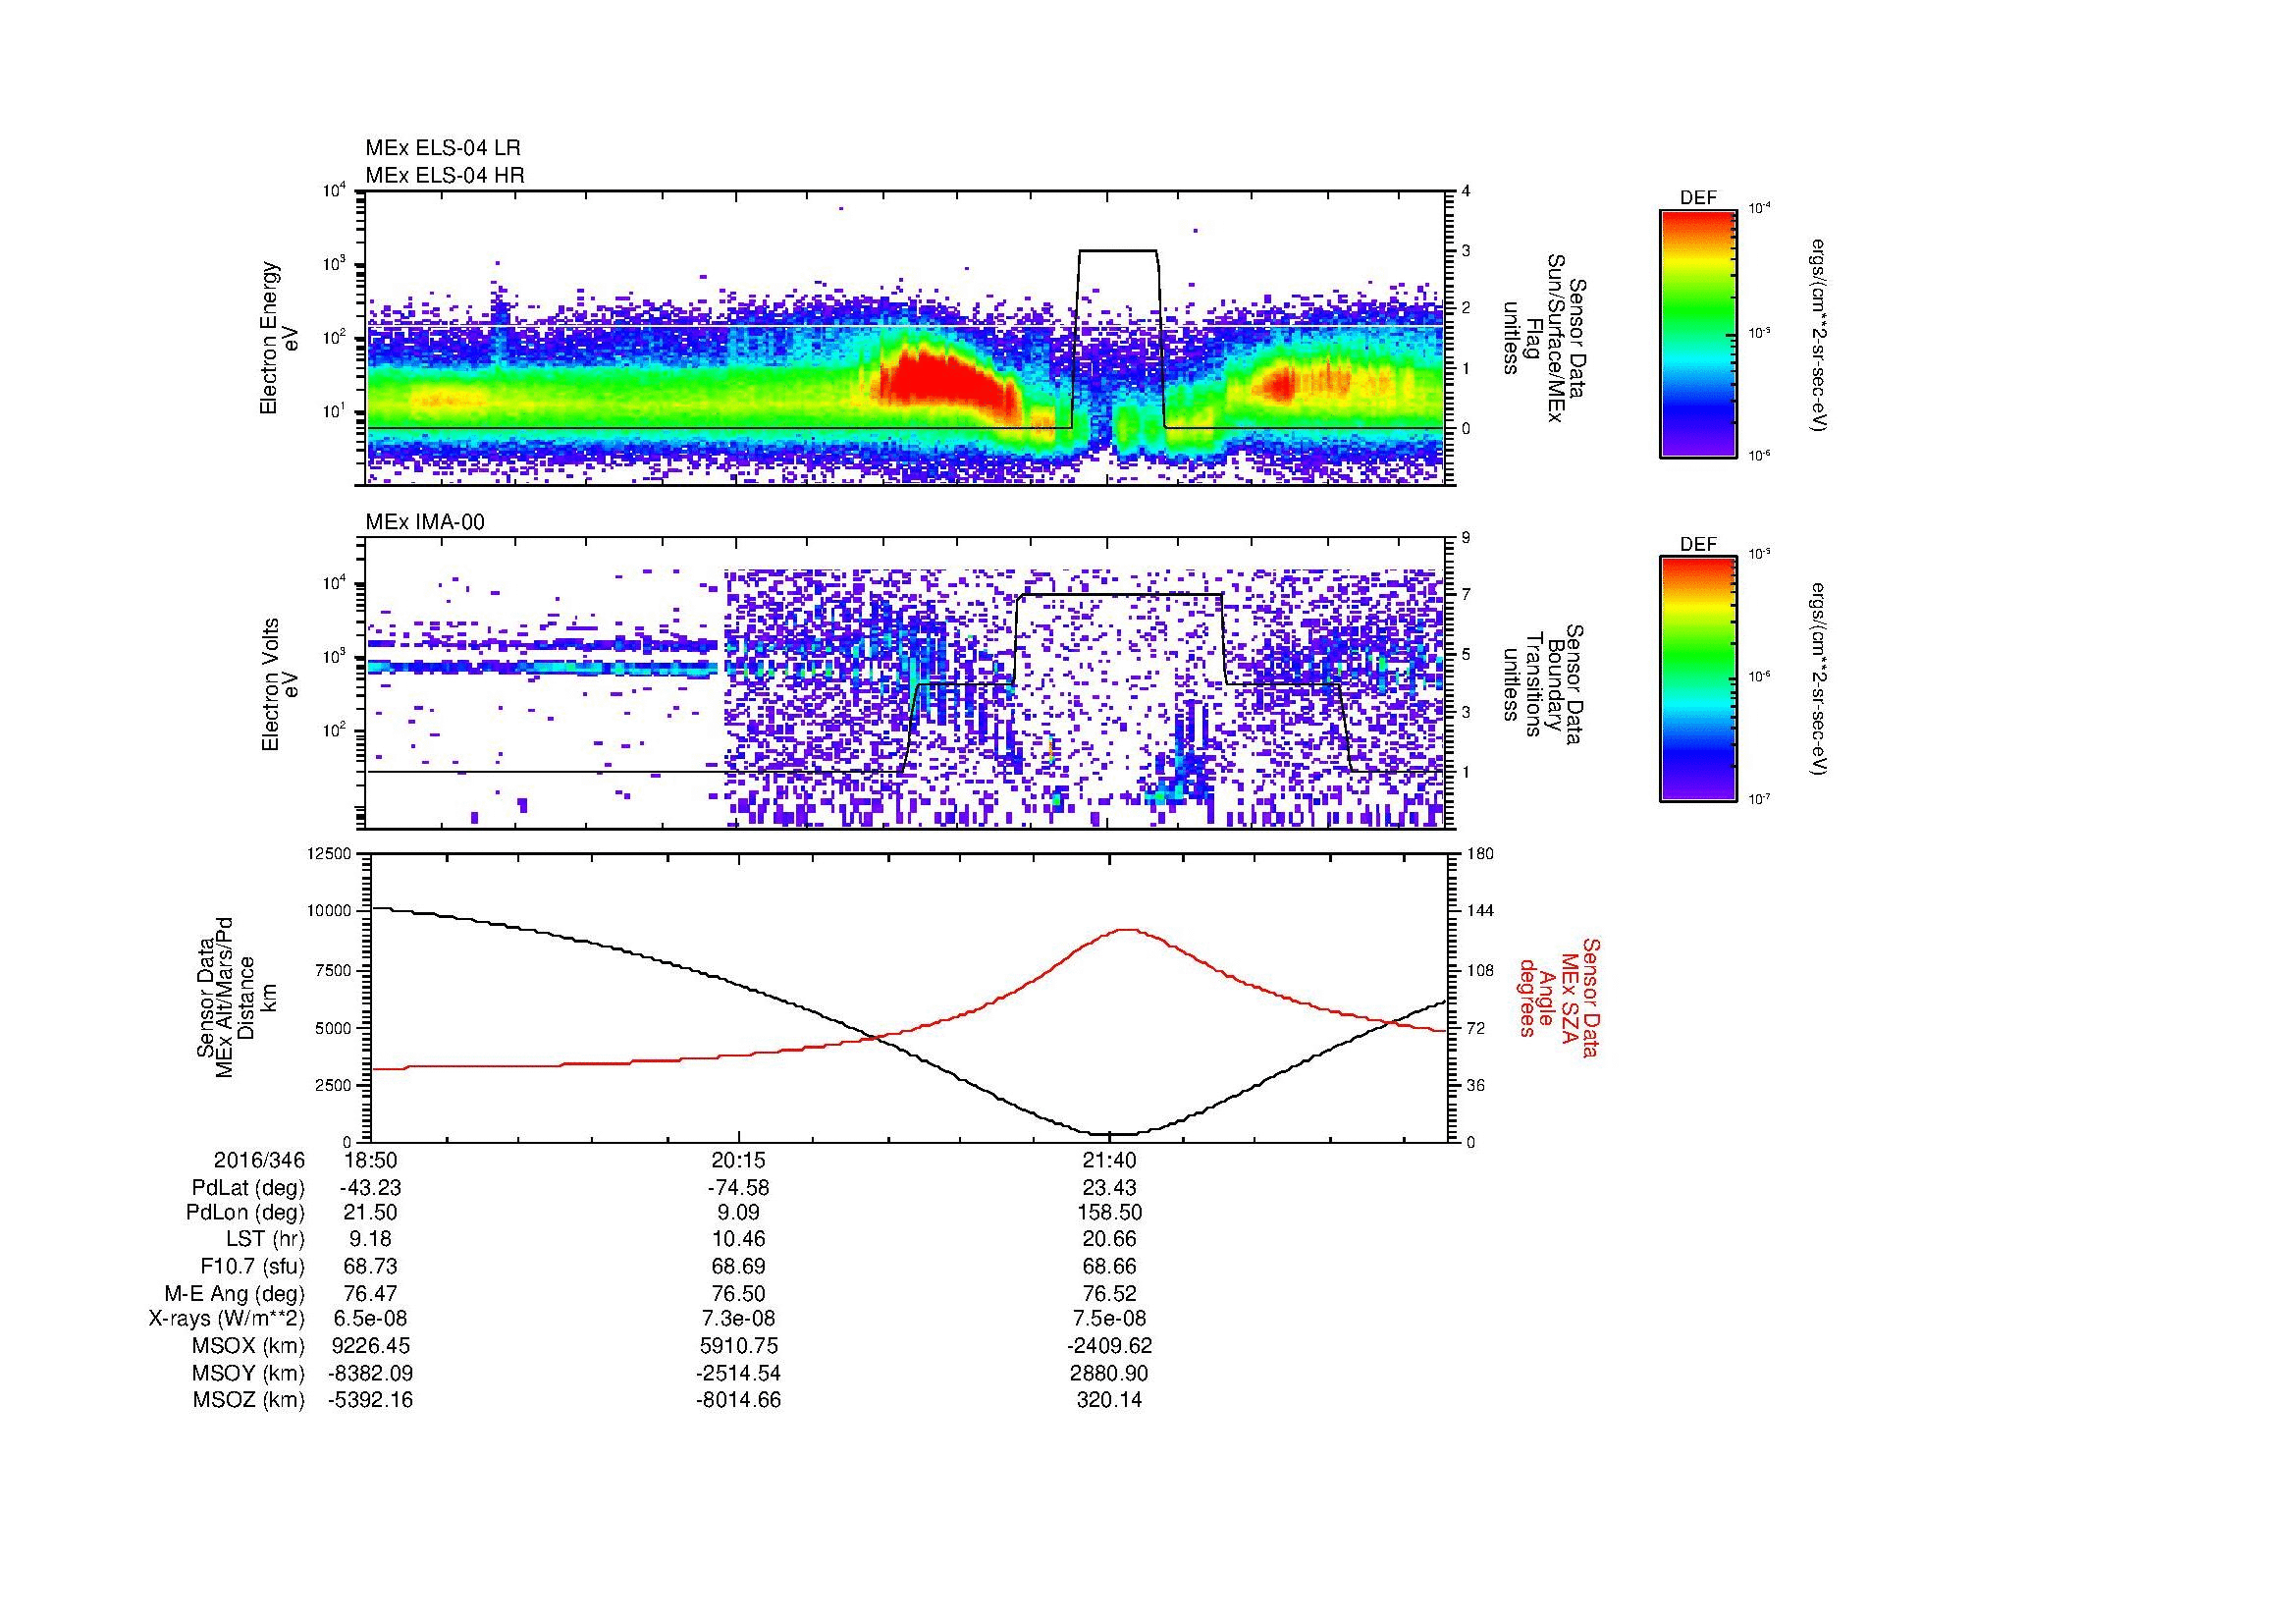Click the 'M-E Ang (deg)' row label
2296x1623 pixels.
point(235,1293)
